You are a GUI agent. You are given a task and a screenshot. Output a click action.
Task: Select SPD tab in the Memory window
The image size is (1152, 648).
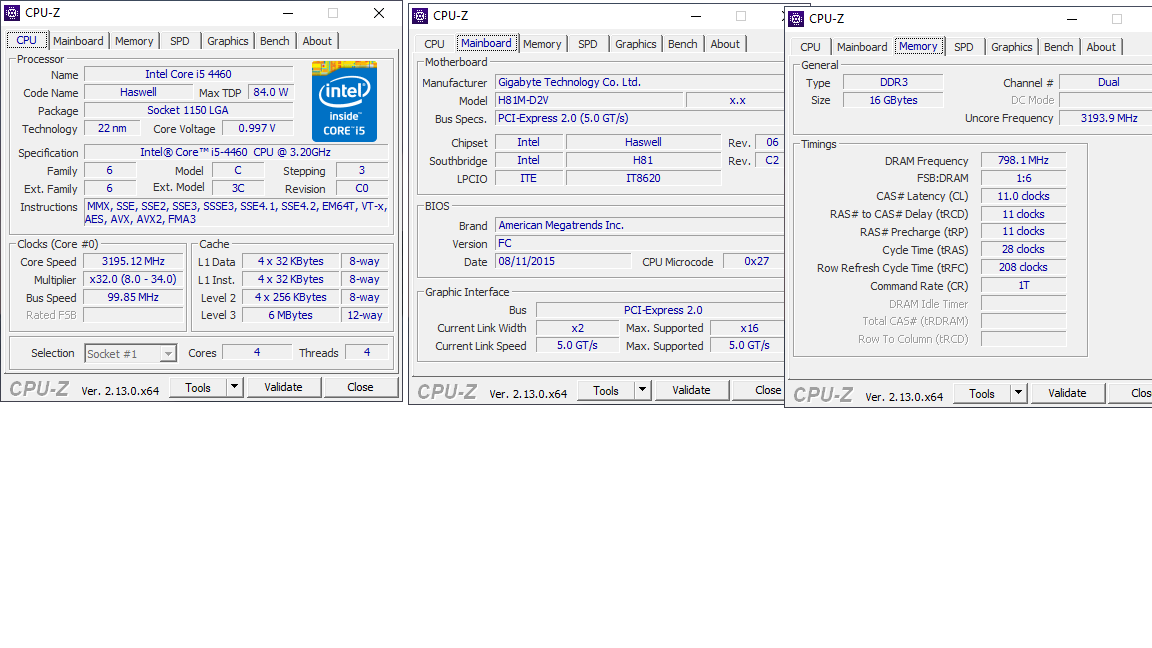pos(964,47)
